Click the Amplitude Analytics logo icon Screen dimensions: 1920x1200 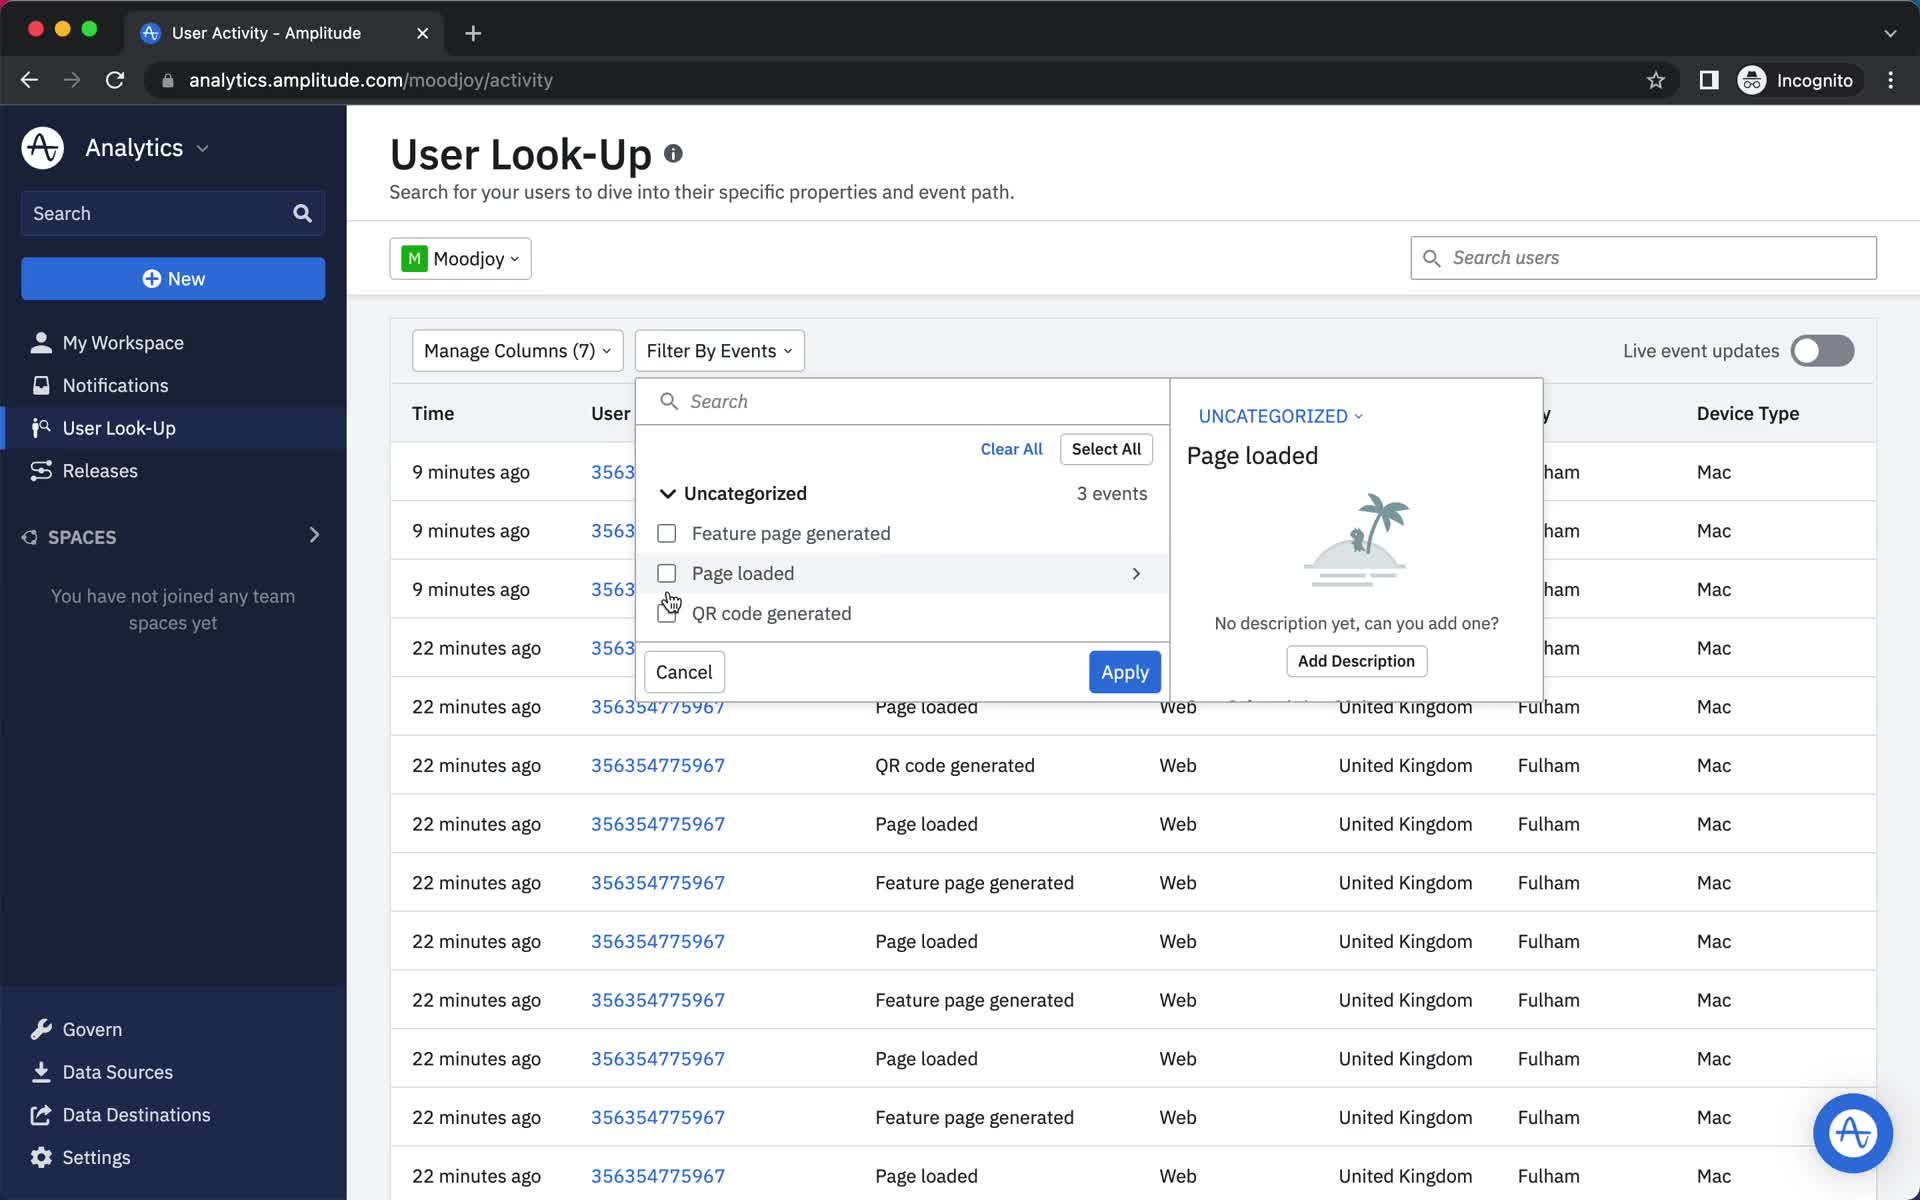pyautogui.click(x=41, y=148)
